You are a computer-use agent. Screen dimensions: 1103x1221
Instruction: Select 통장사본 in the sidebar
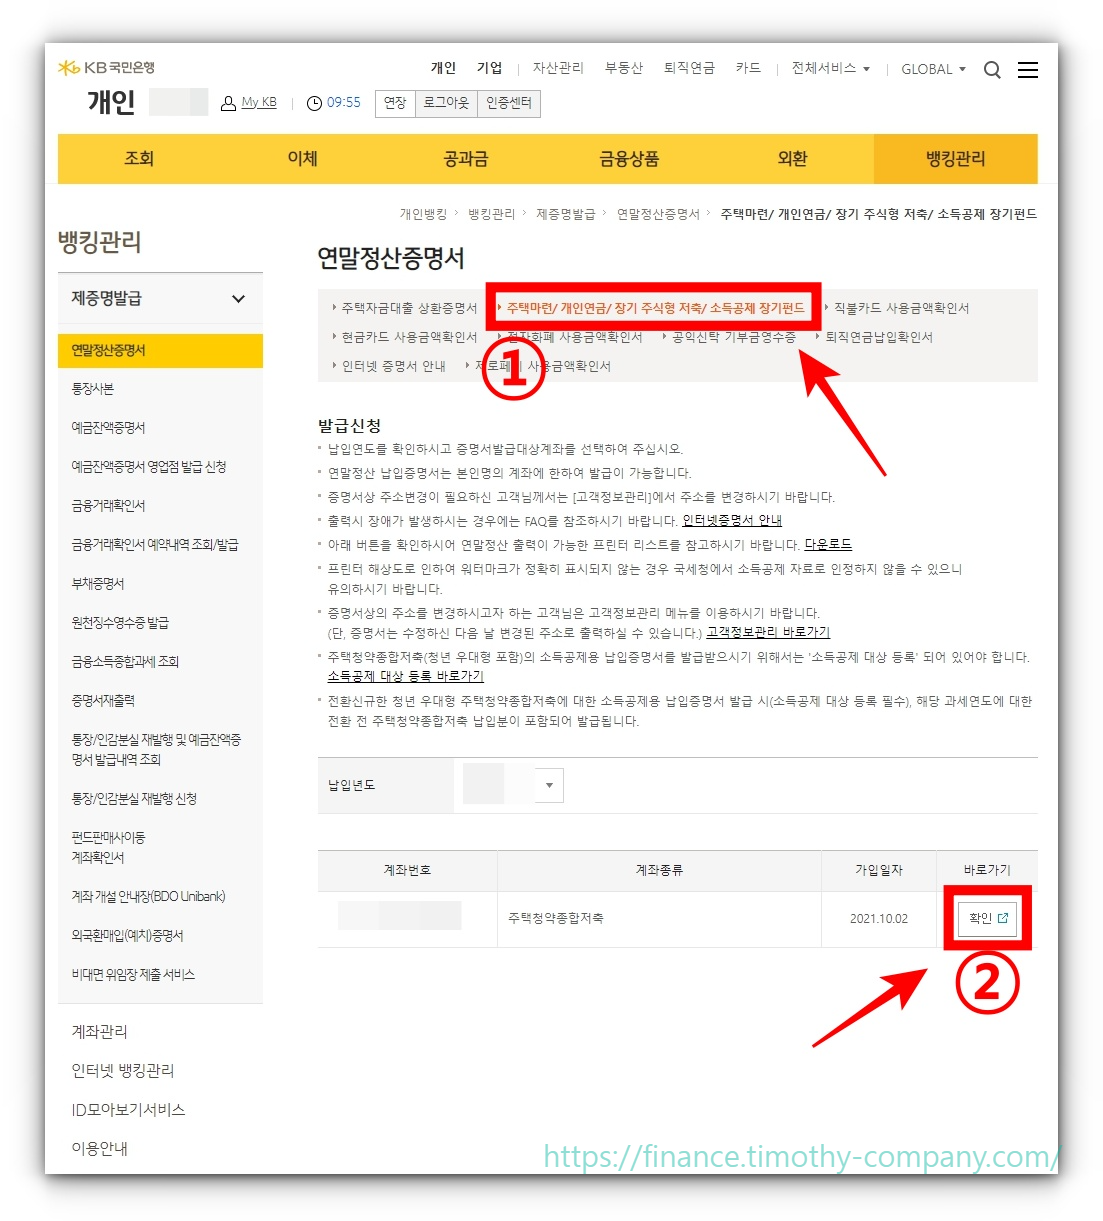coord(93,388)
